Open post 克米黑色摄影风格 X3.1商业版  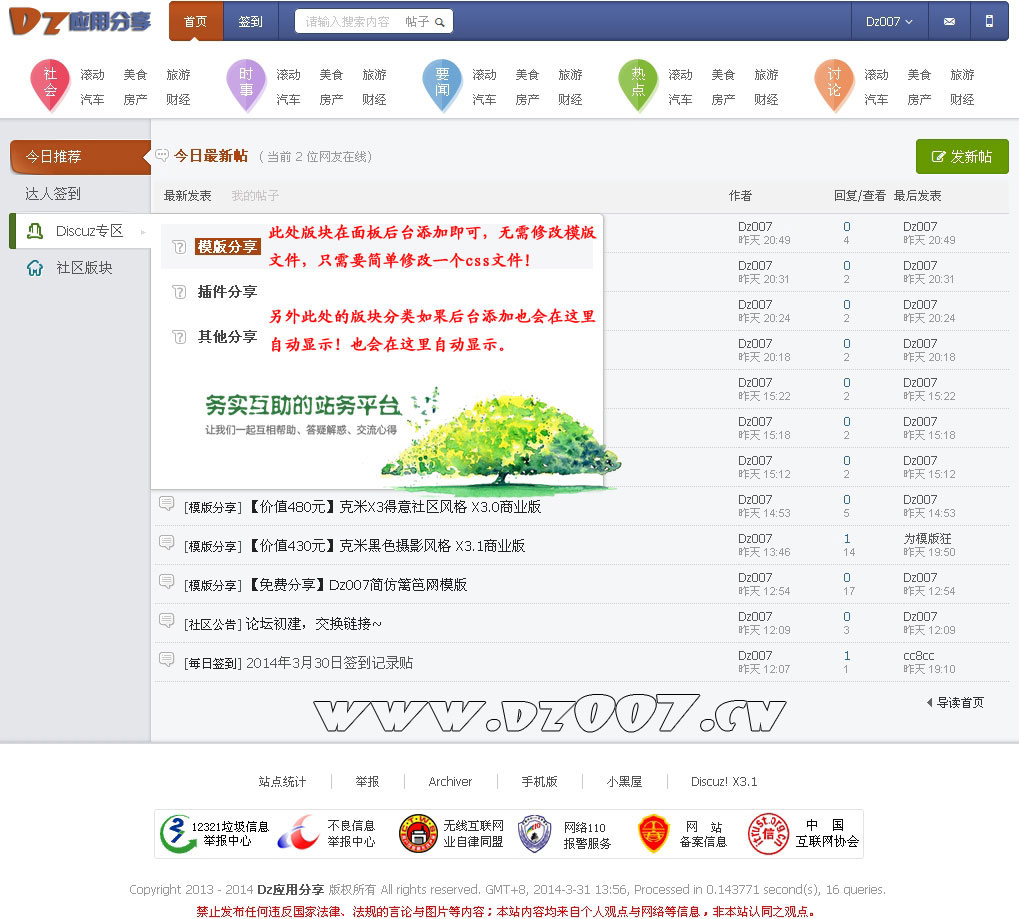point(387,546)
